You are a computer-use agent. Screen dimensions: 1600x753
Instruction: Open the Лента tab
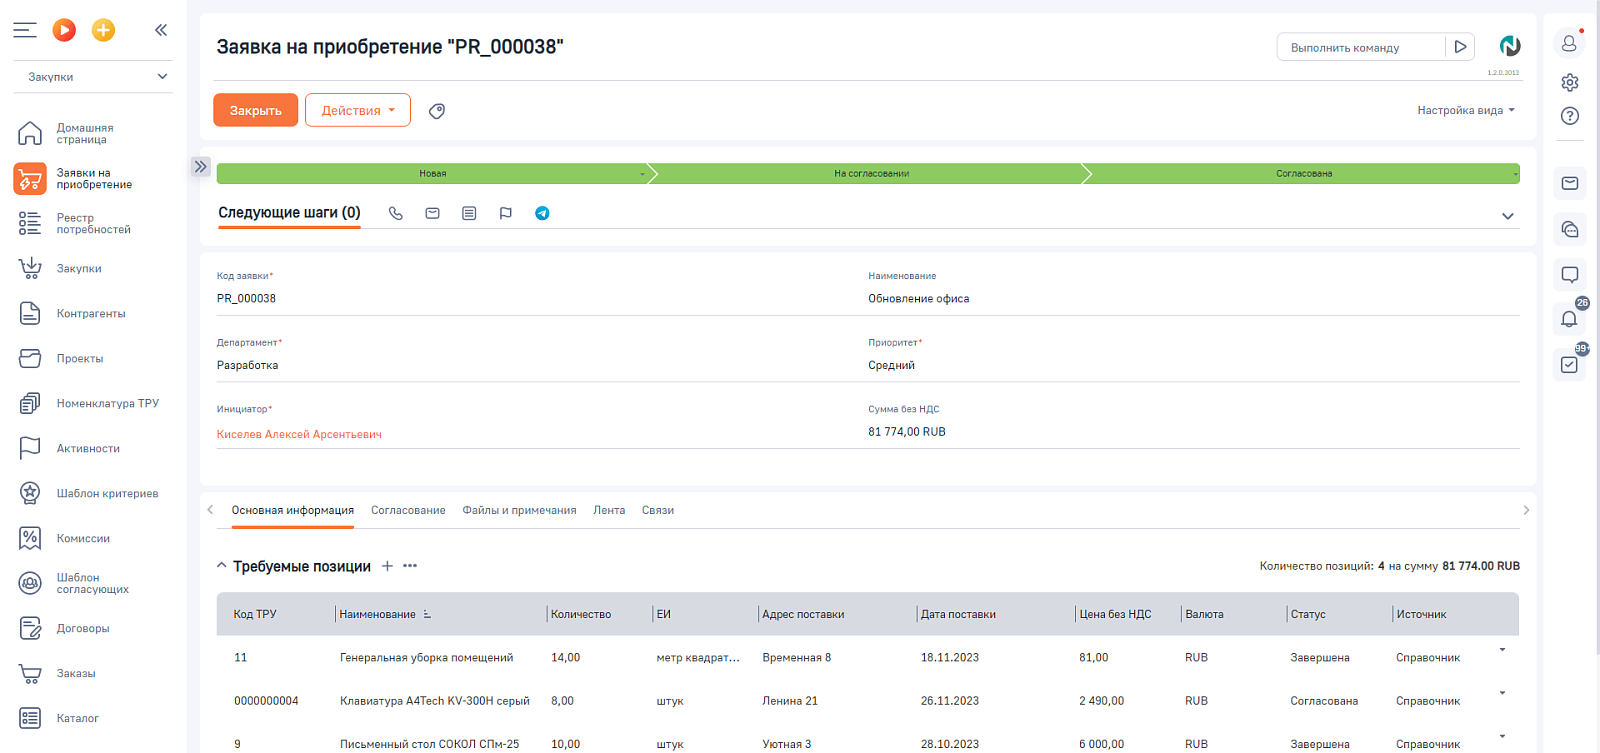tap(609, 510)
